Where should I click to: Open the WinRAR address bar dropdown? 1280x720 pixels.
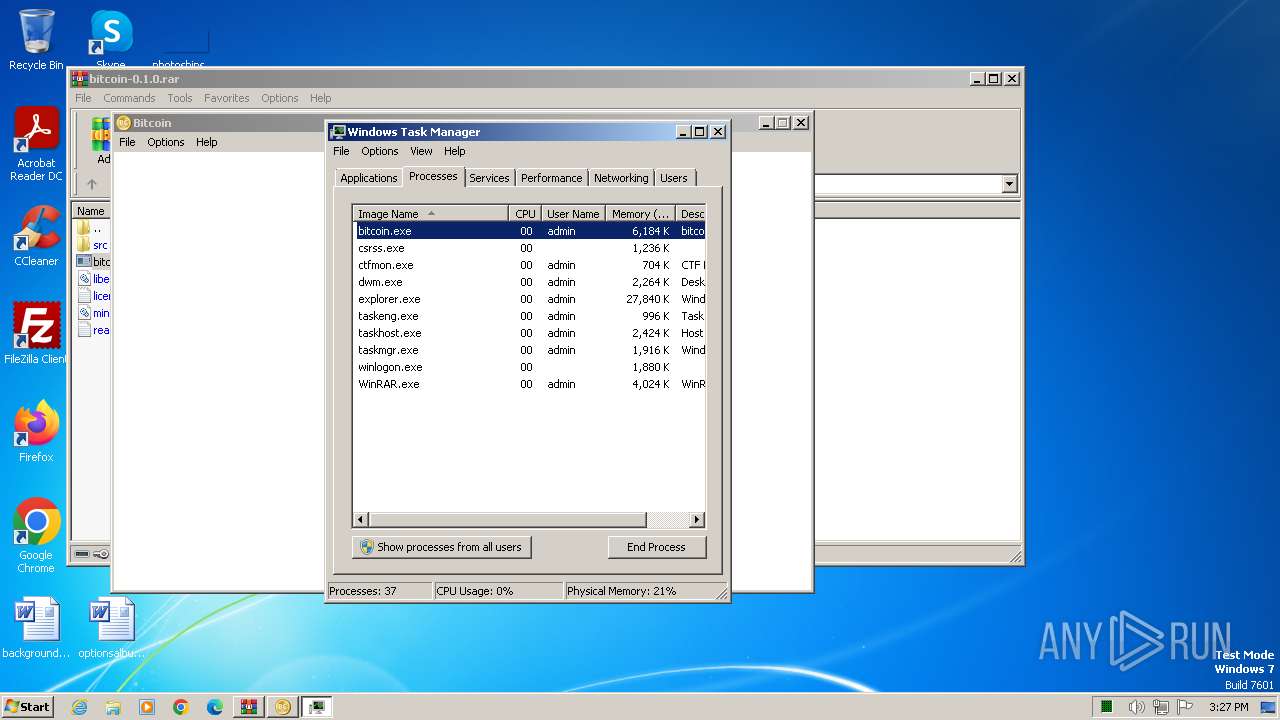(x=1009, y=184)
